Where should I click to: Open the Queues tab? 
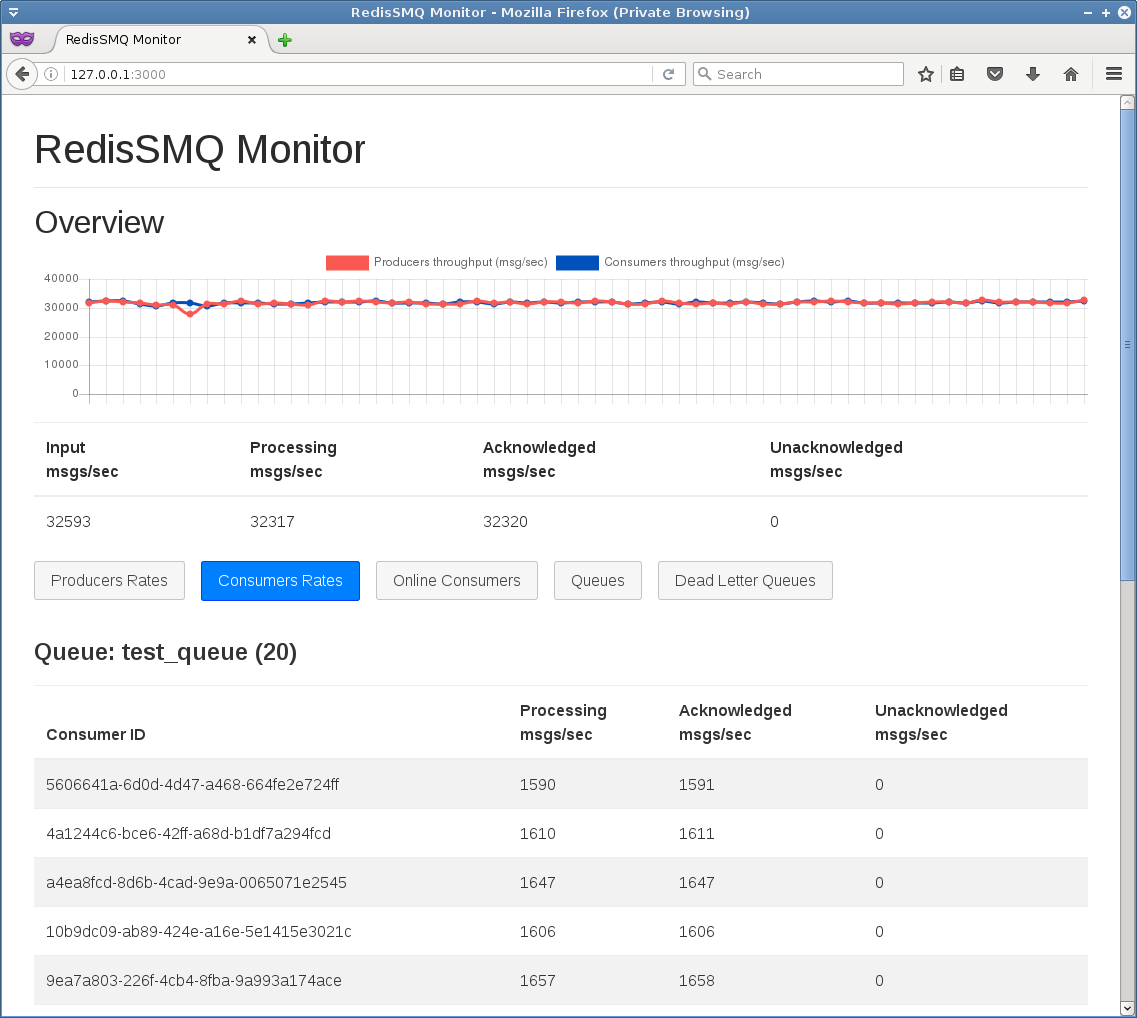click(598, 581)
